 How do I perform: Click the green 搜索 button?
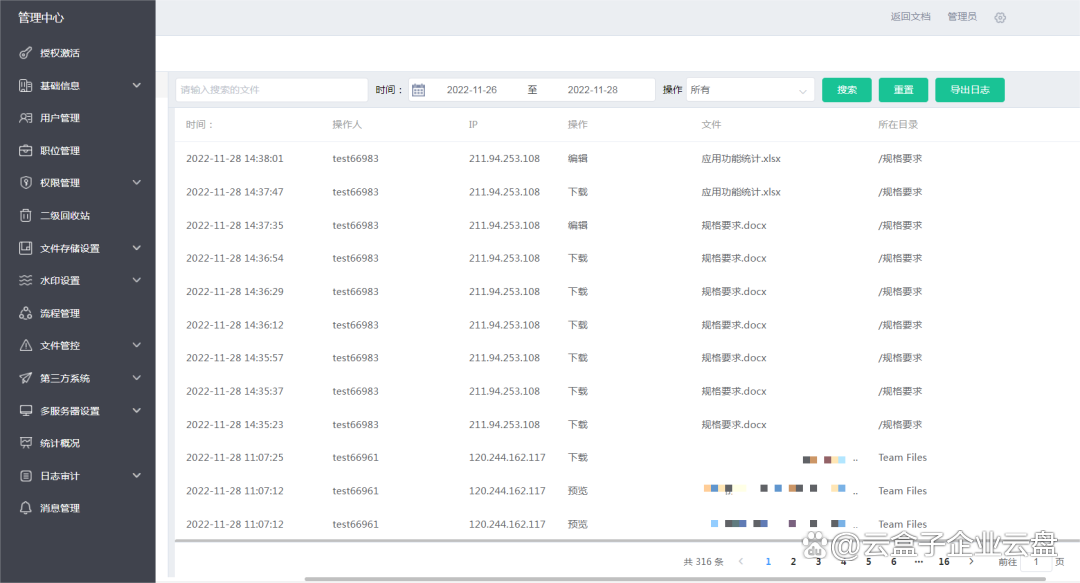847,90
